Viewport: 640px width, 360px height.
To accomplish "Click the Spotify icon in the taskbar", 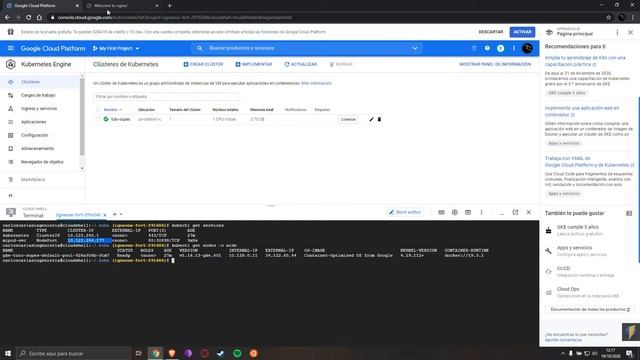I will click(237, 353).
